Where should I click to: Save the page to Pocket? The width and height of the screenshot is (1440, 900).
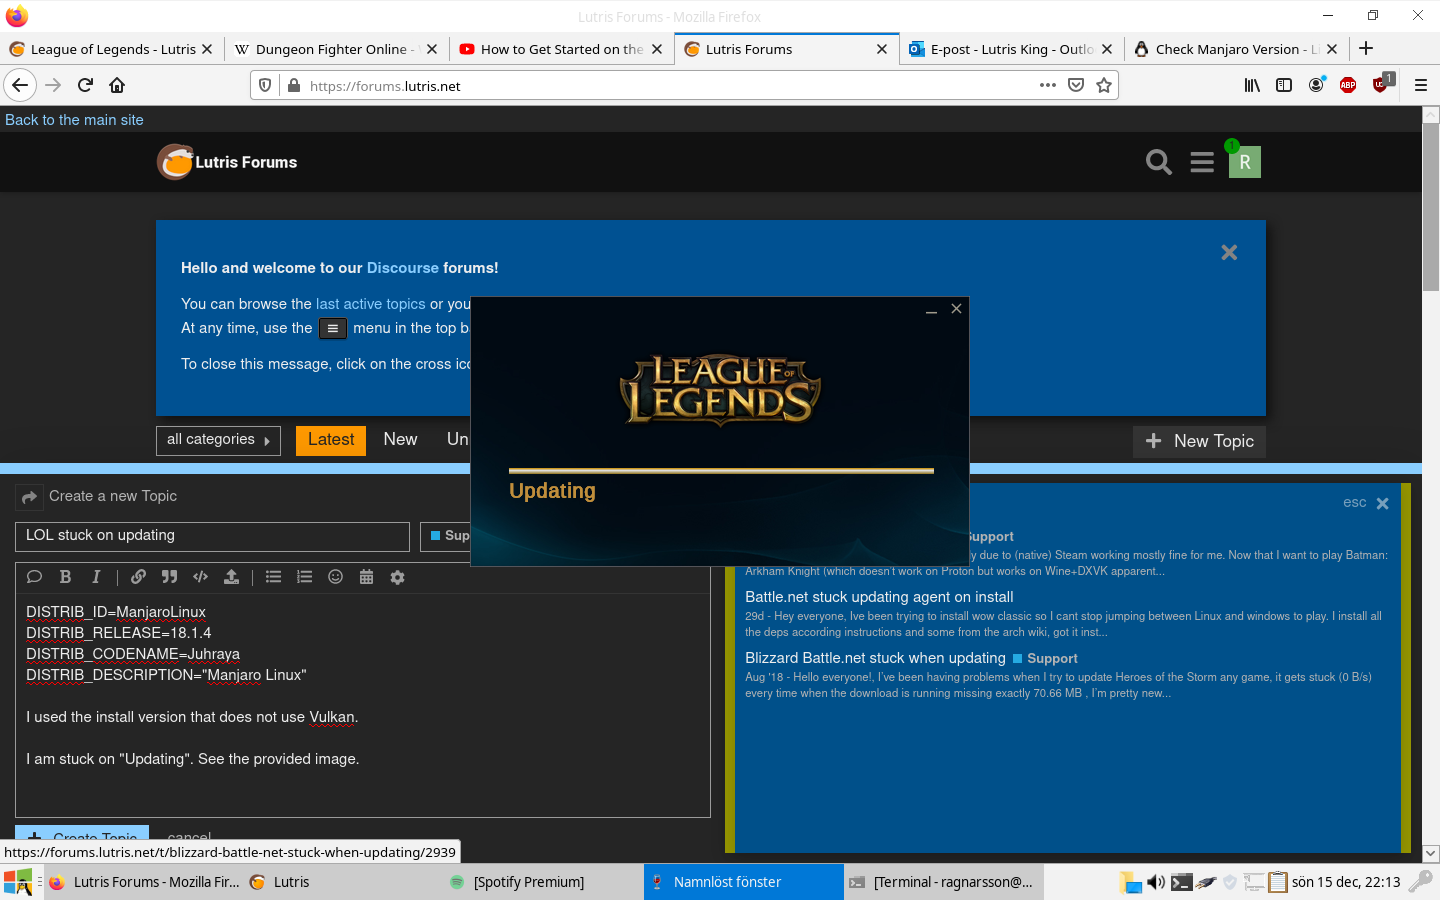(x=1076, y=86)
